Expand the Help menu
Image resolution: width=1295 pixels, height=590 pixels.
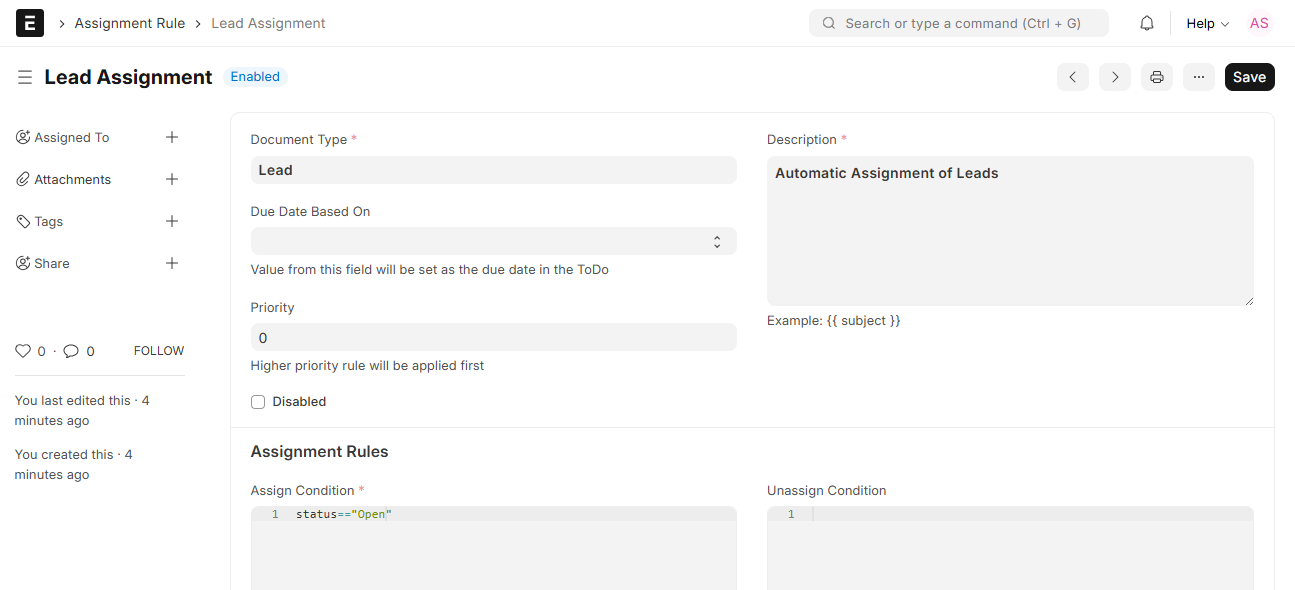click(x=1207, y=23)
